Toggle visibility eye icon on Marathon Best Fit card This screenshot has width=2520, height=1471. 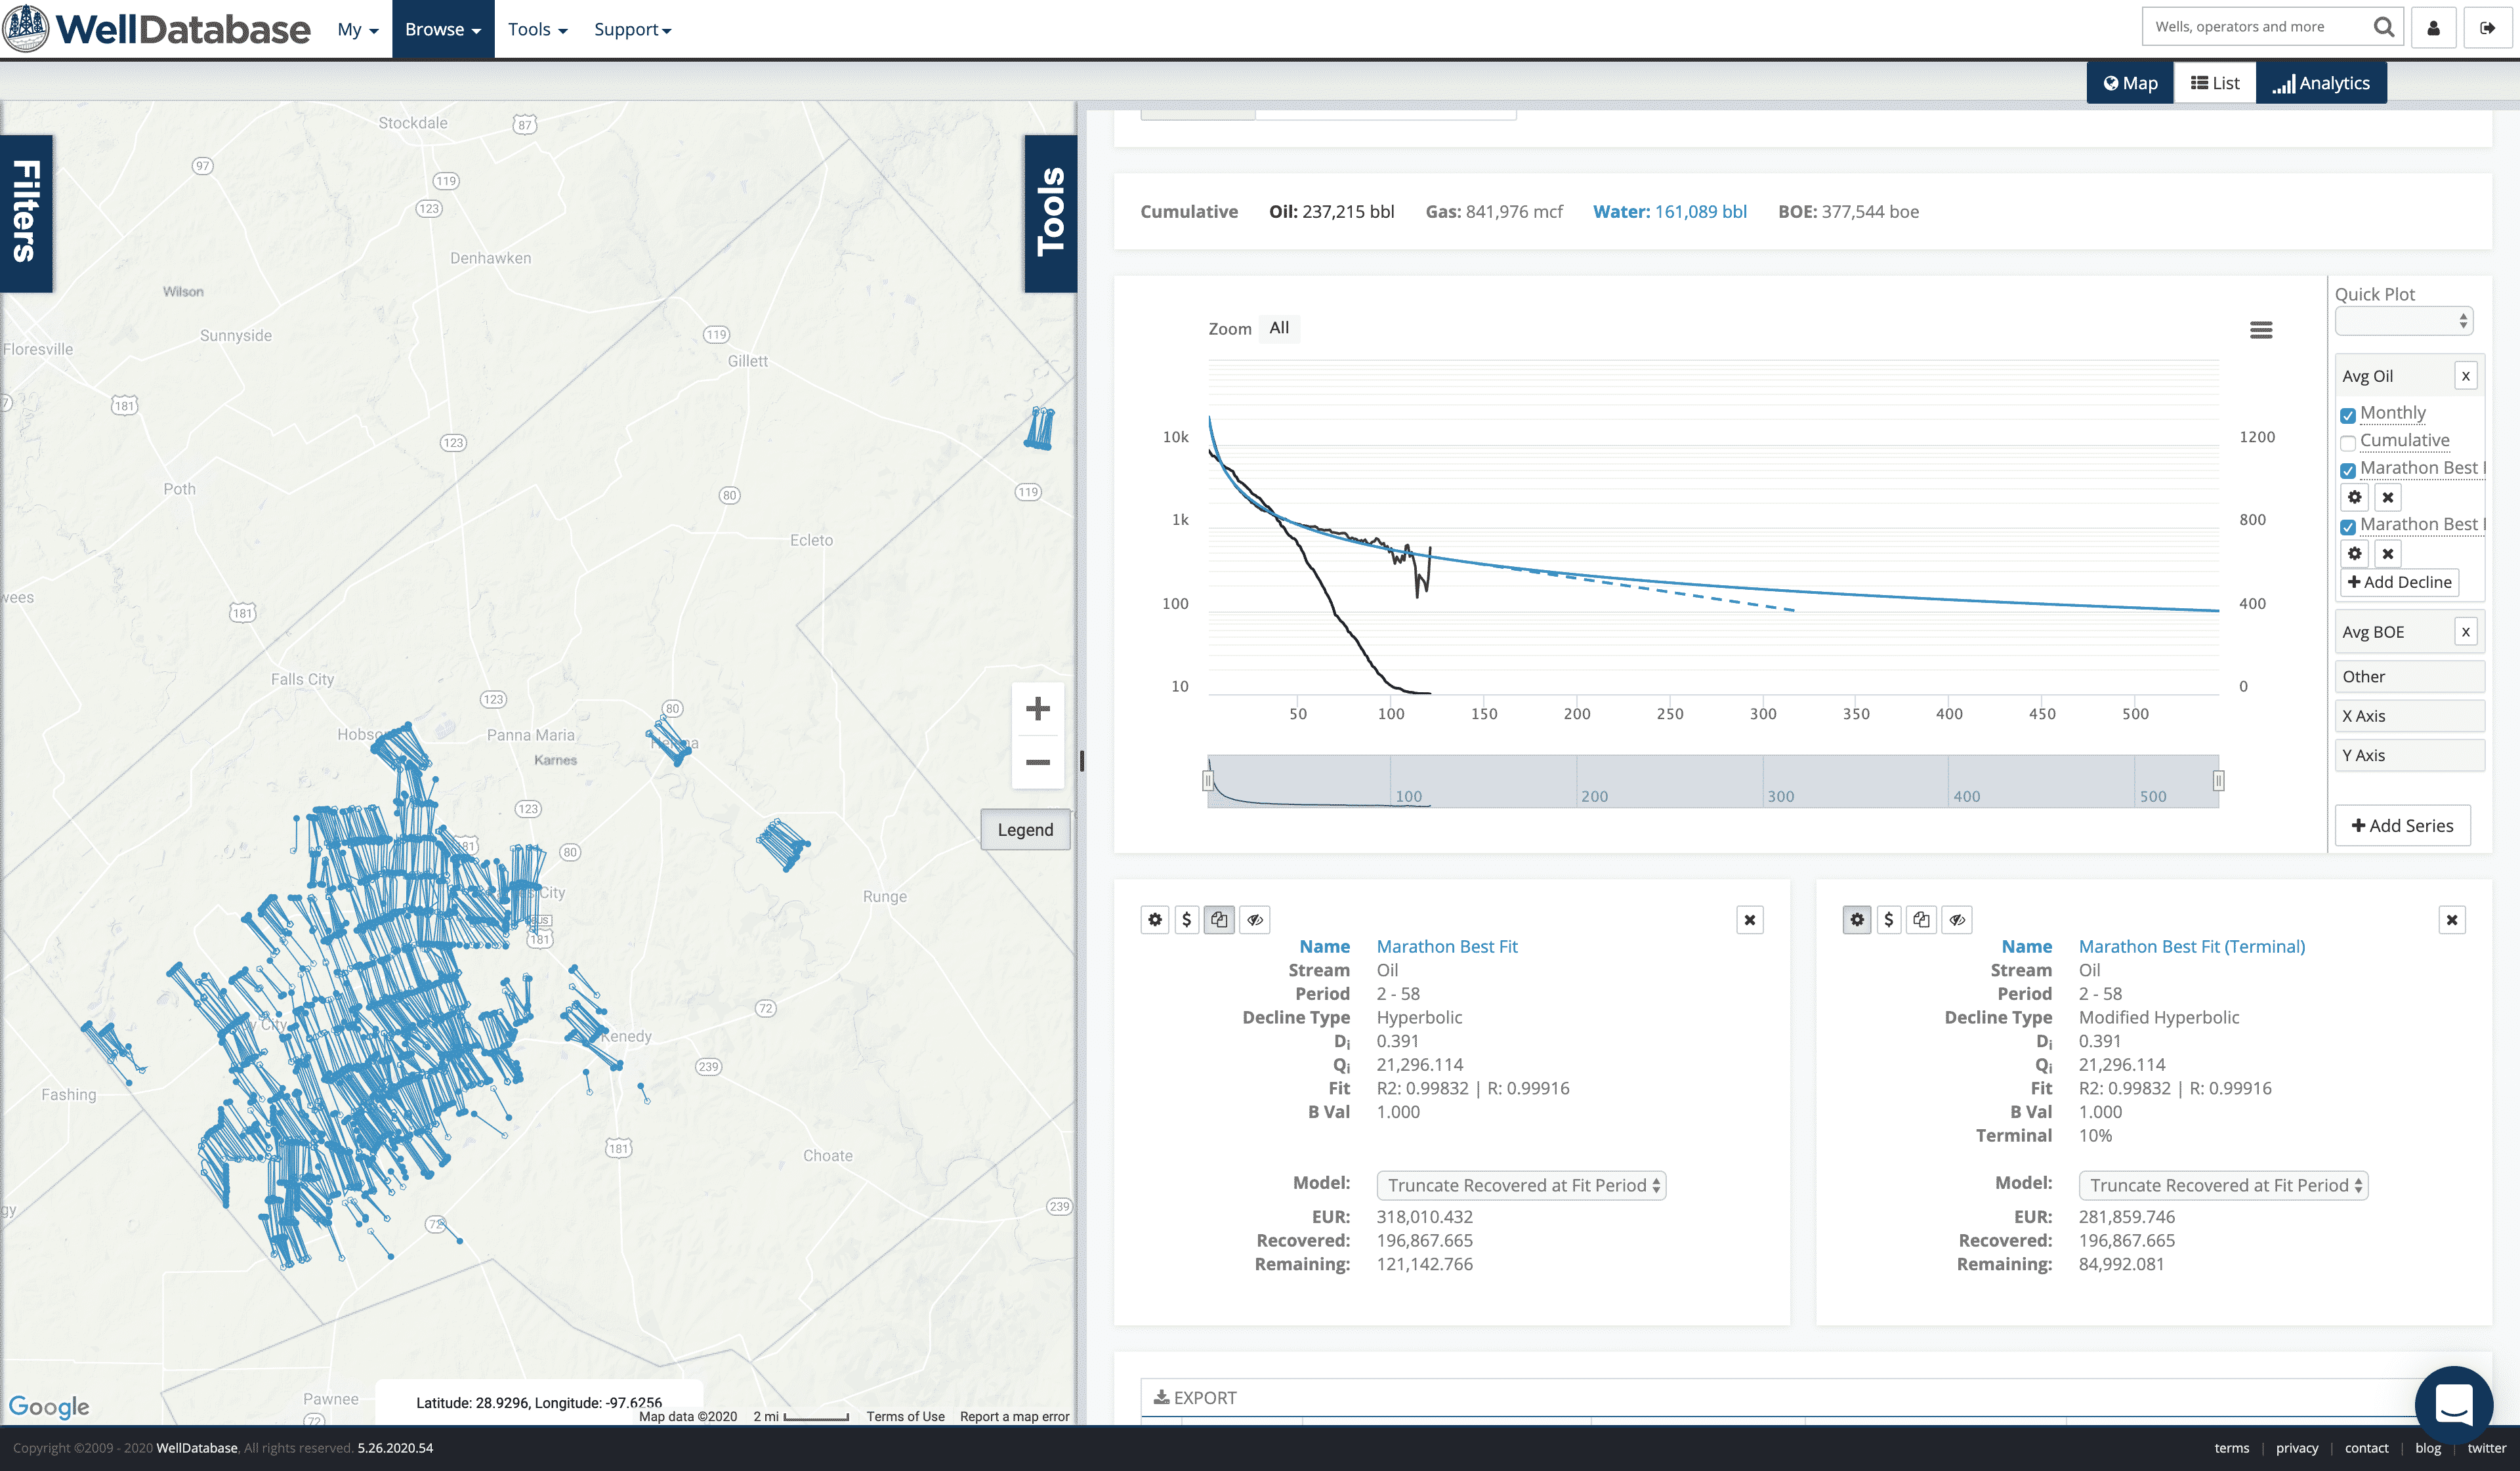click(x=1255, y=920)
